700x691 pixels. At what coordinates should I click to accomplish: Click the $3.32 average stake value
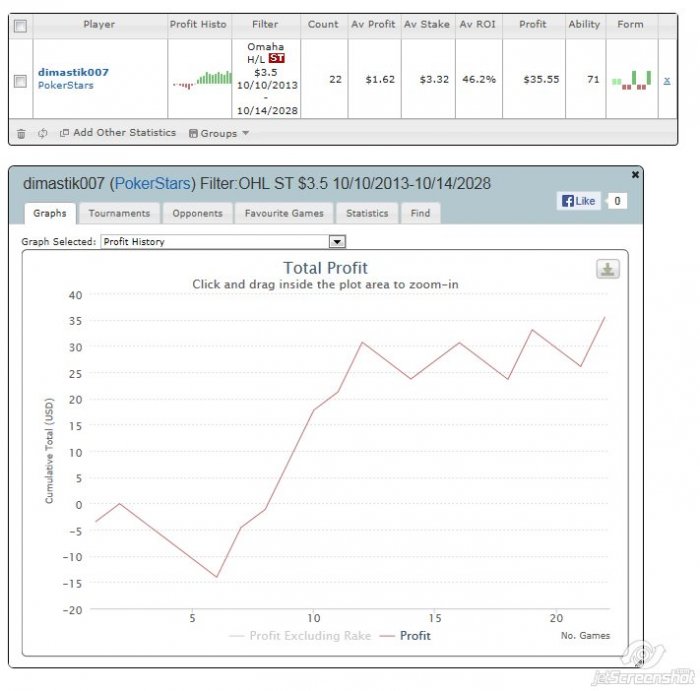(x=434, y=79)
